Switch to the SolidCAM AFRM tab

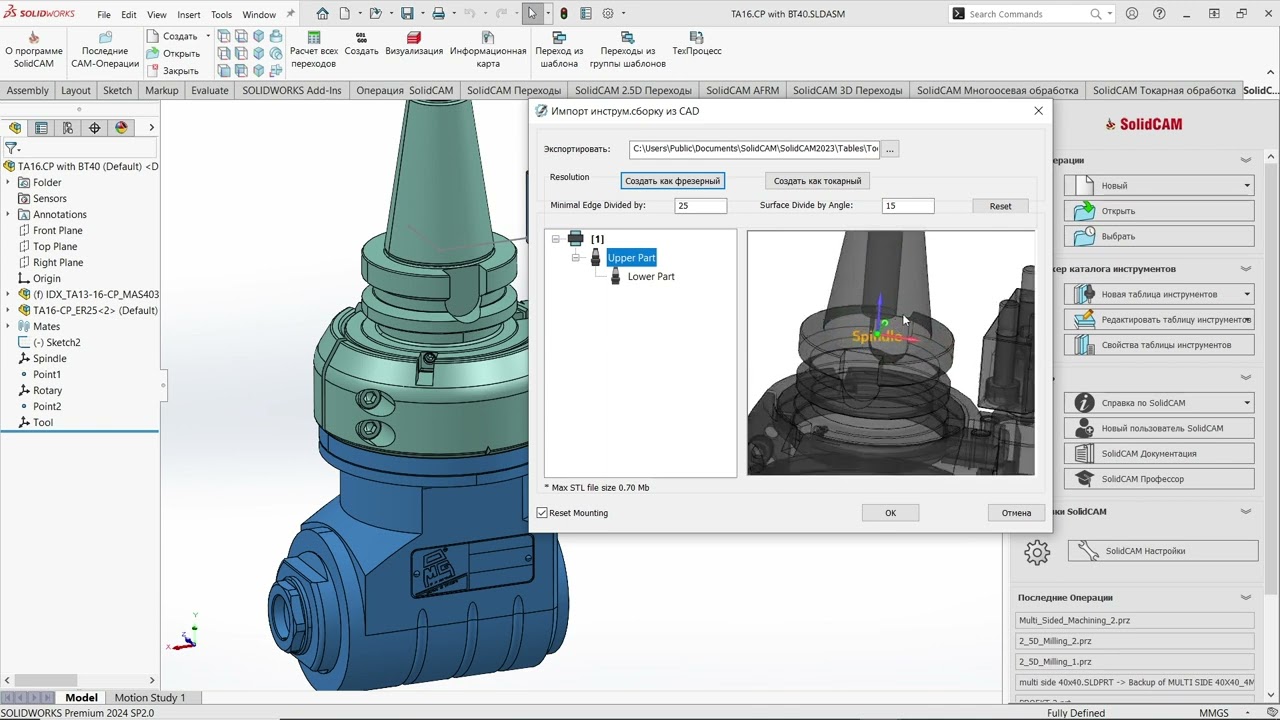pos(743,90)
